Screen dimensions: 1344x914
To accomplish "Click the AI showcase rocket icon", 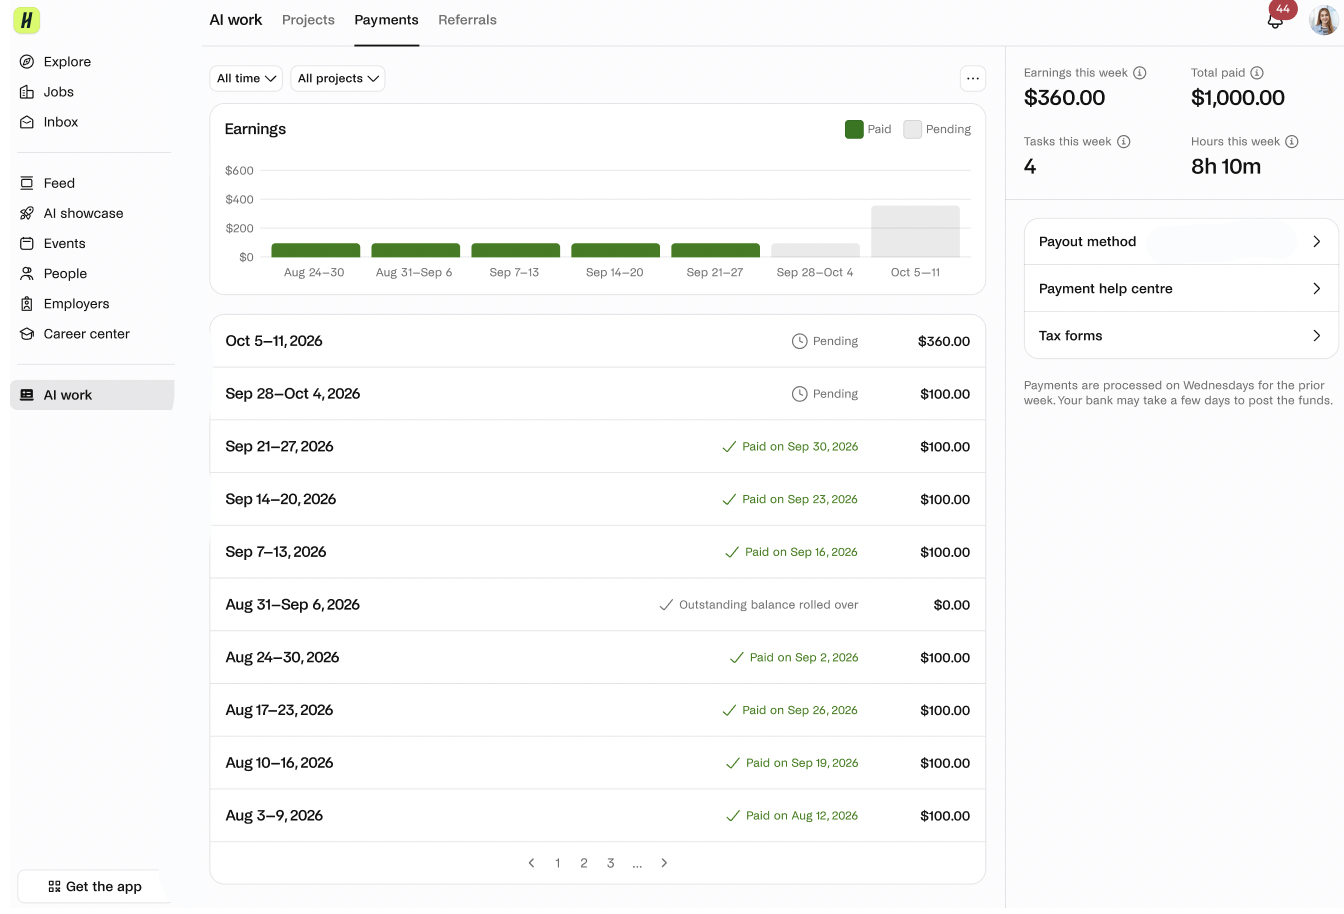I will [x=27, y=213].
